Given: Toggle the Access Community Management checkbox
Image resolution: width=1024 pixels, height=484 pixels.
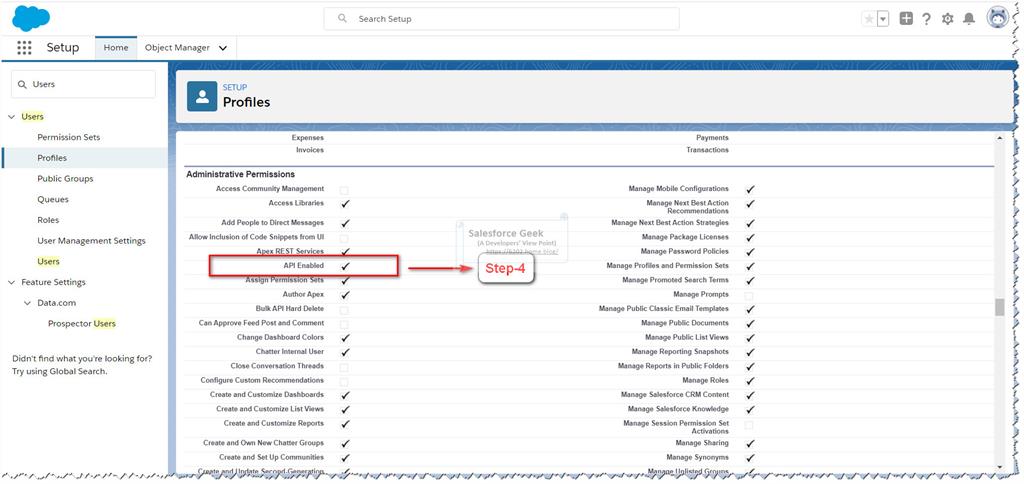Looking at the screenshot, I should click(344, 190).
